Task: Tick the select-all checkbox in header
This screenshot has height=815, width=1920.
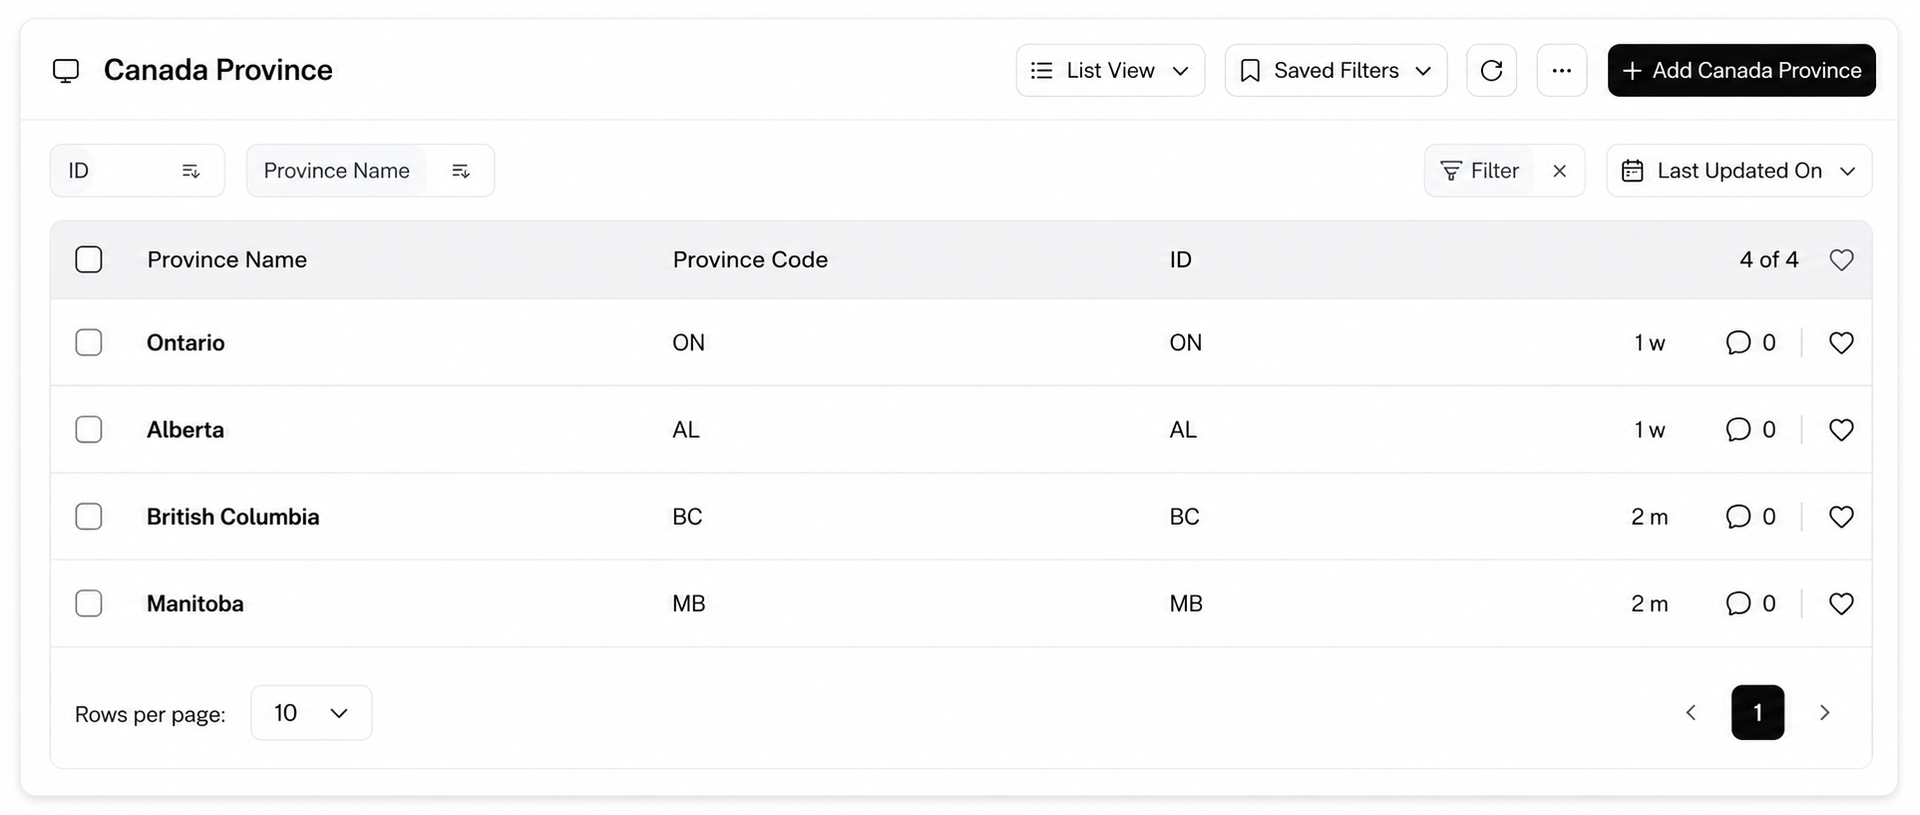Action: click(x=89, y=260)
